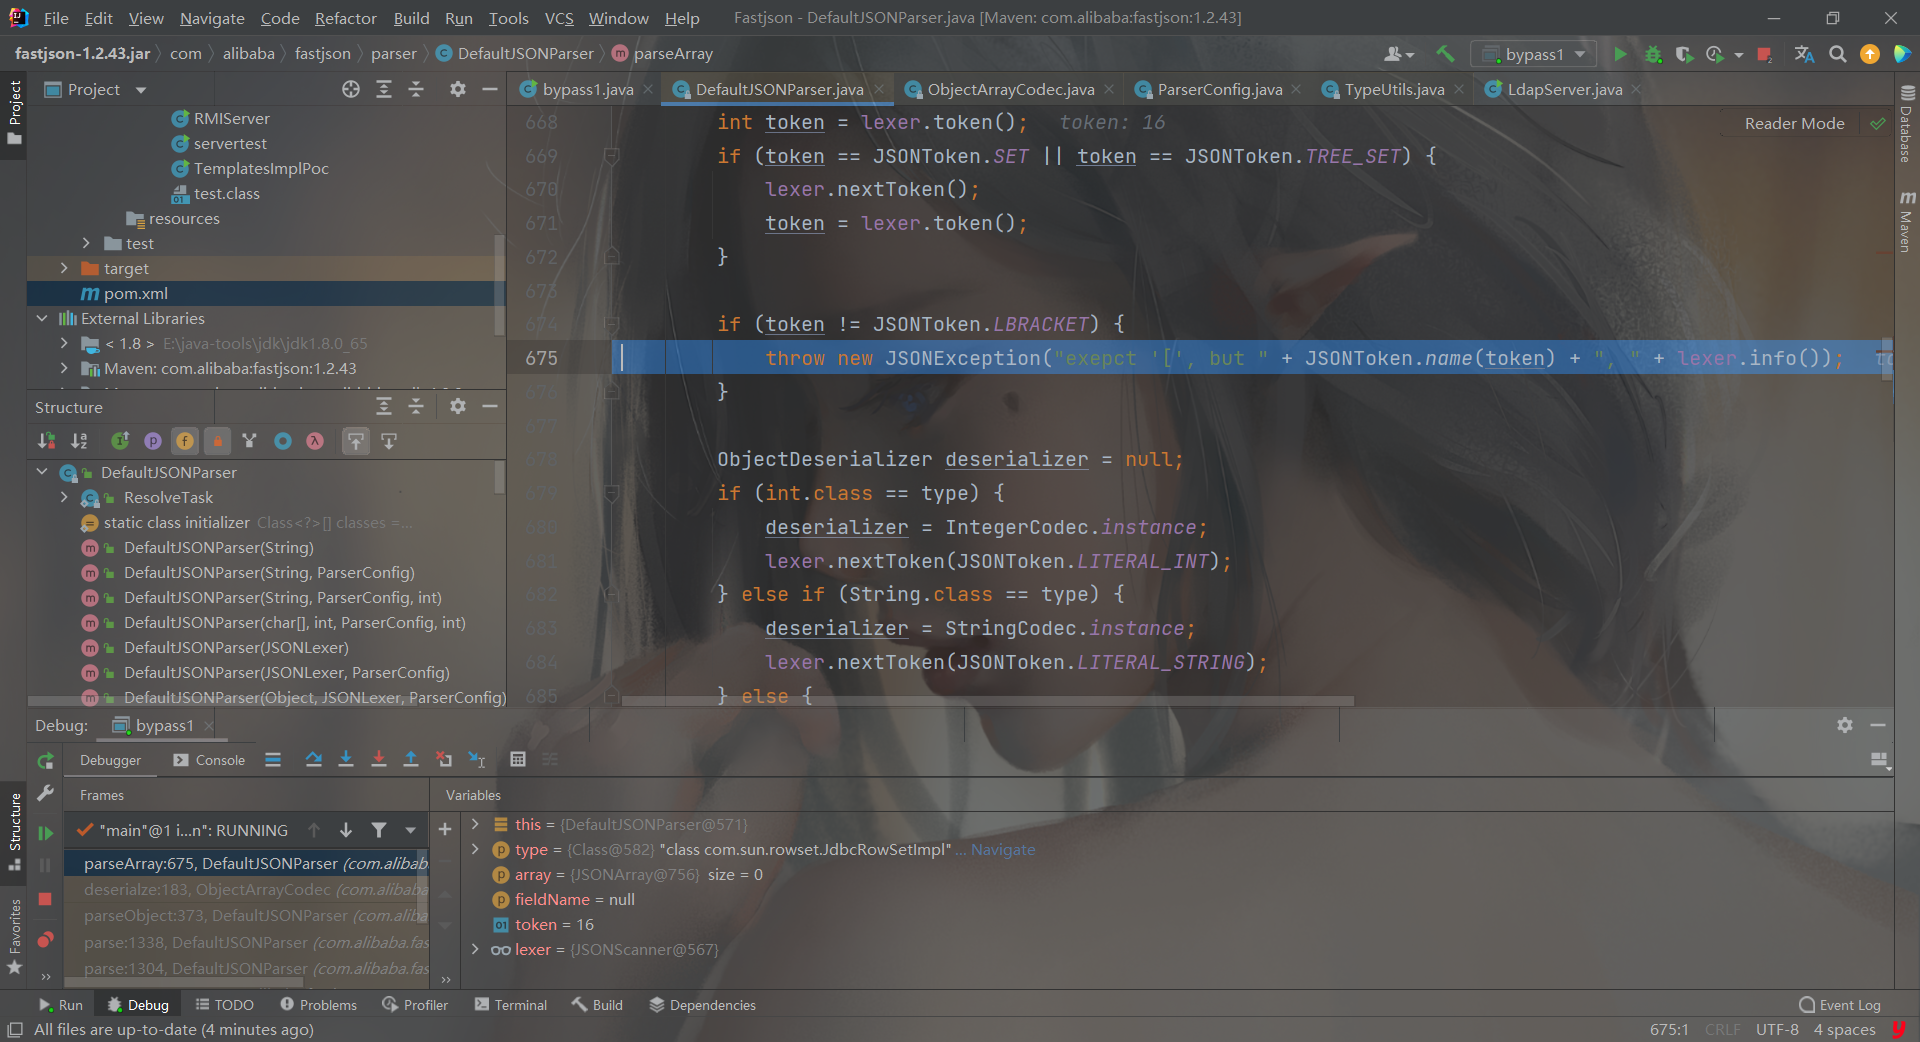Expand the lexer variable in Variables
The width and height of the screenshot is (1920, 1042).
(x=475, y=949)
